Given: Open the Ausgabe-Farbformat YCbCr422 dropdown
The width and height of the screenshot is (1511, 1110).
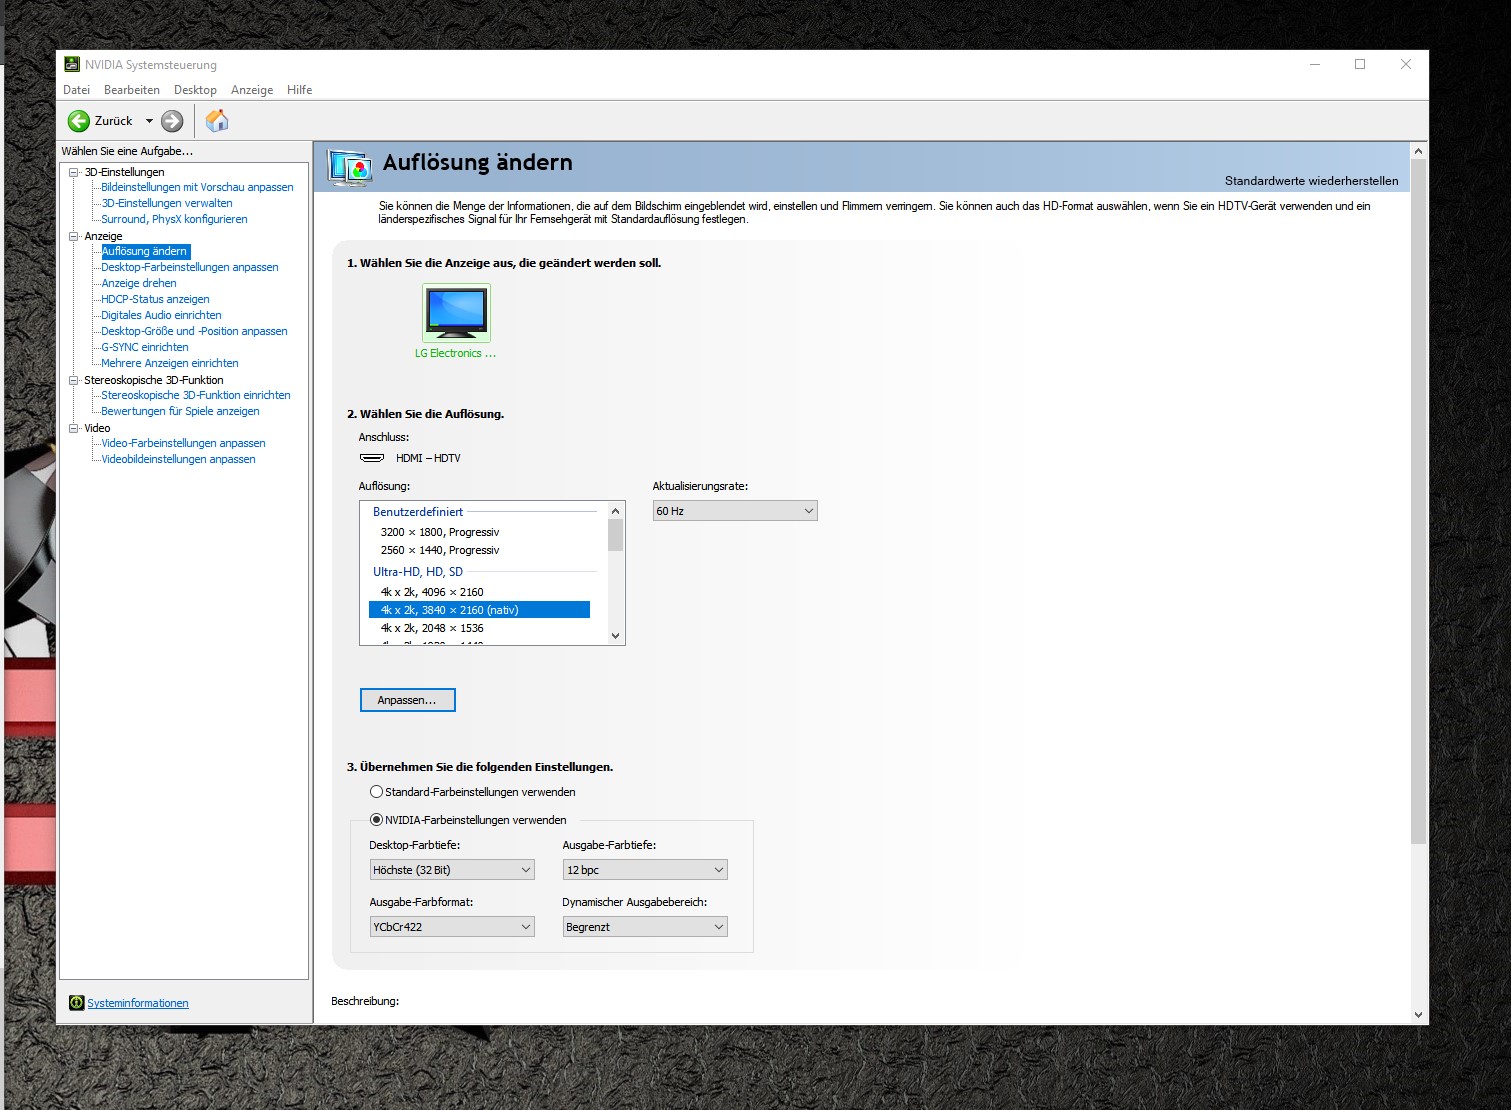Looking at the screenshot, I should (452, 927).
